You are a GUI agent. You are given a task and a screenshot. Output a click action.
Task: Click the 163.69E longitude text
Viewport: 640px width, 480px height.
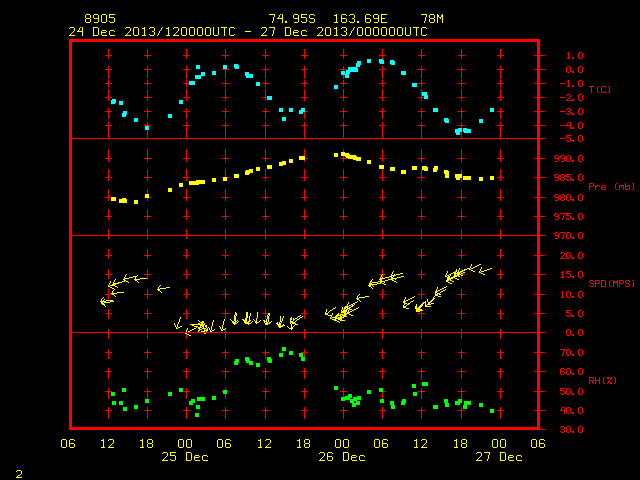click(360, 19)
